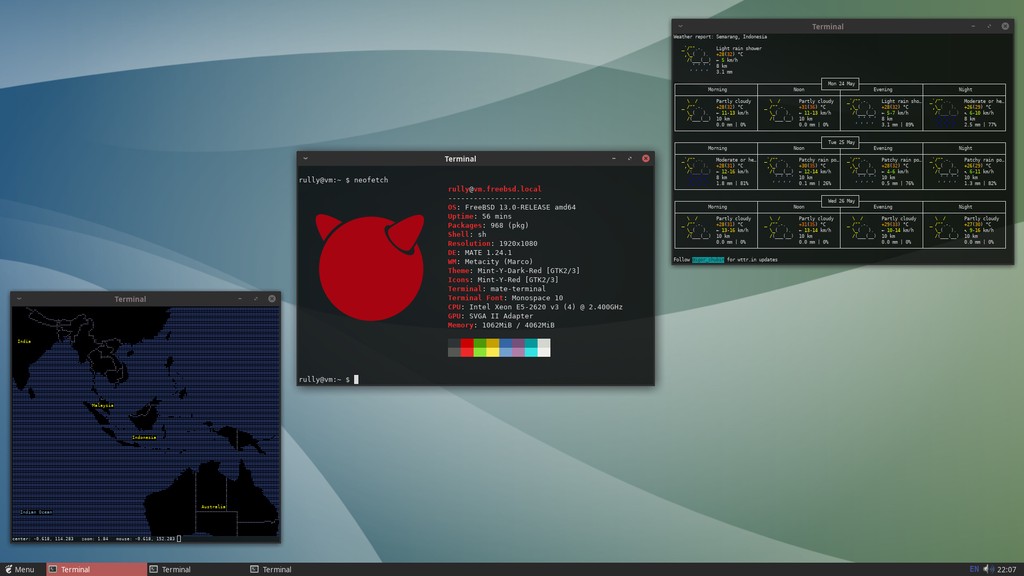Click the 22:07 clock to open the calendar

[1007, 568]
